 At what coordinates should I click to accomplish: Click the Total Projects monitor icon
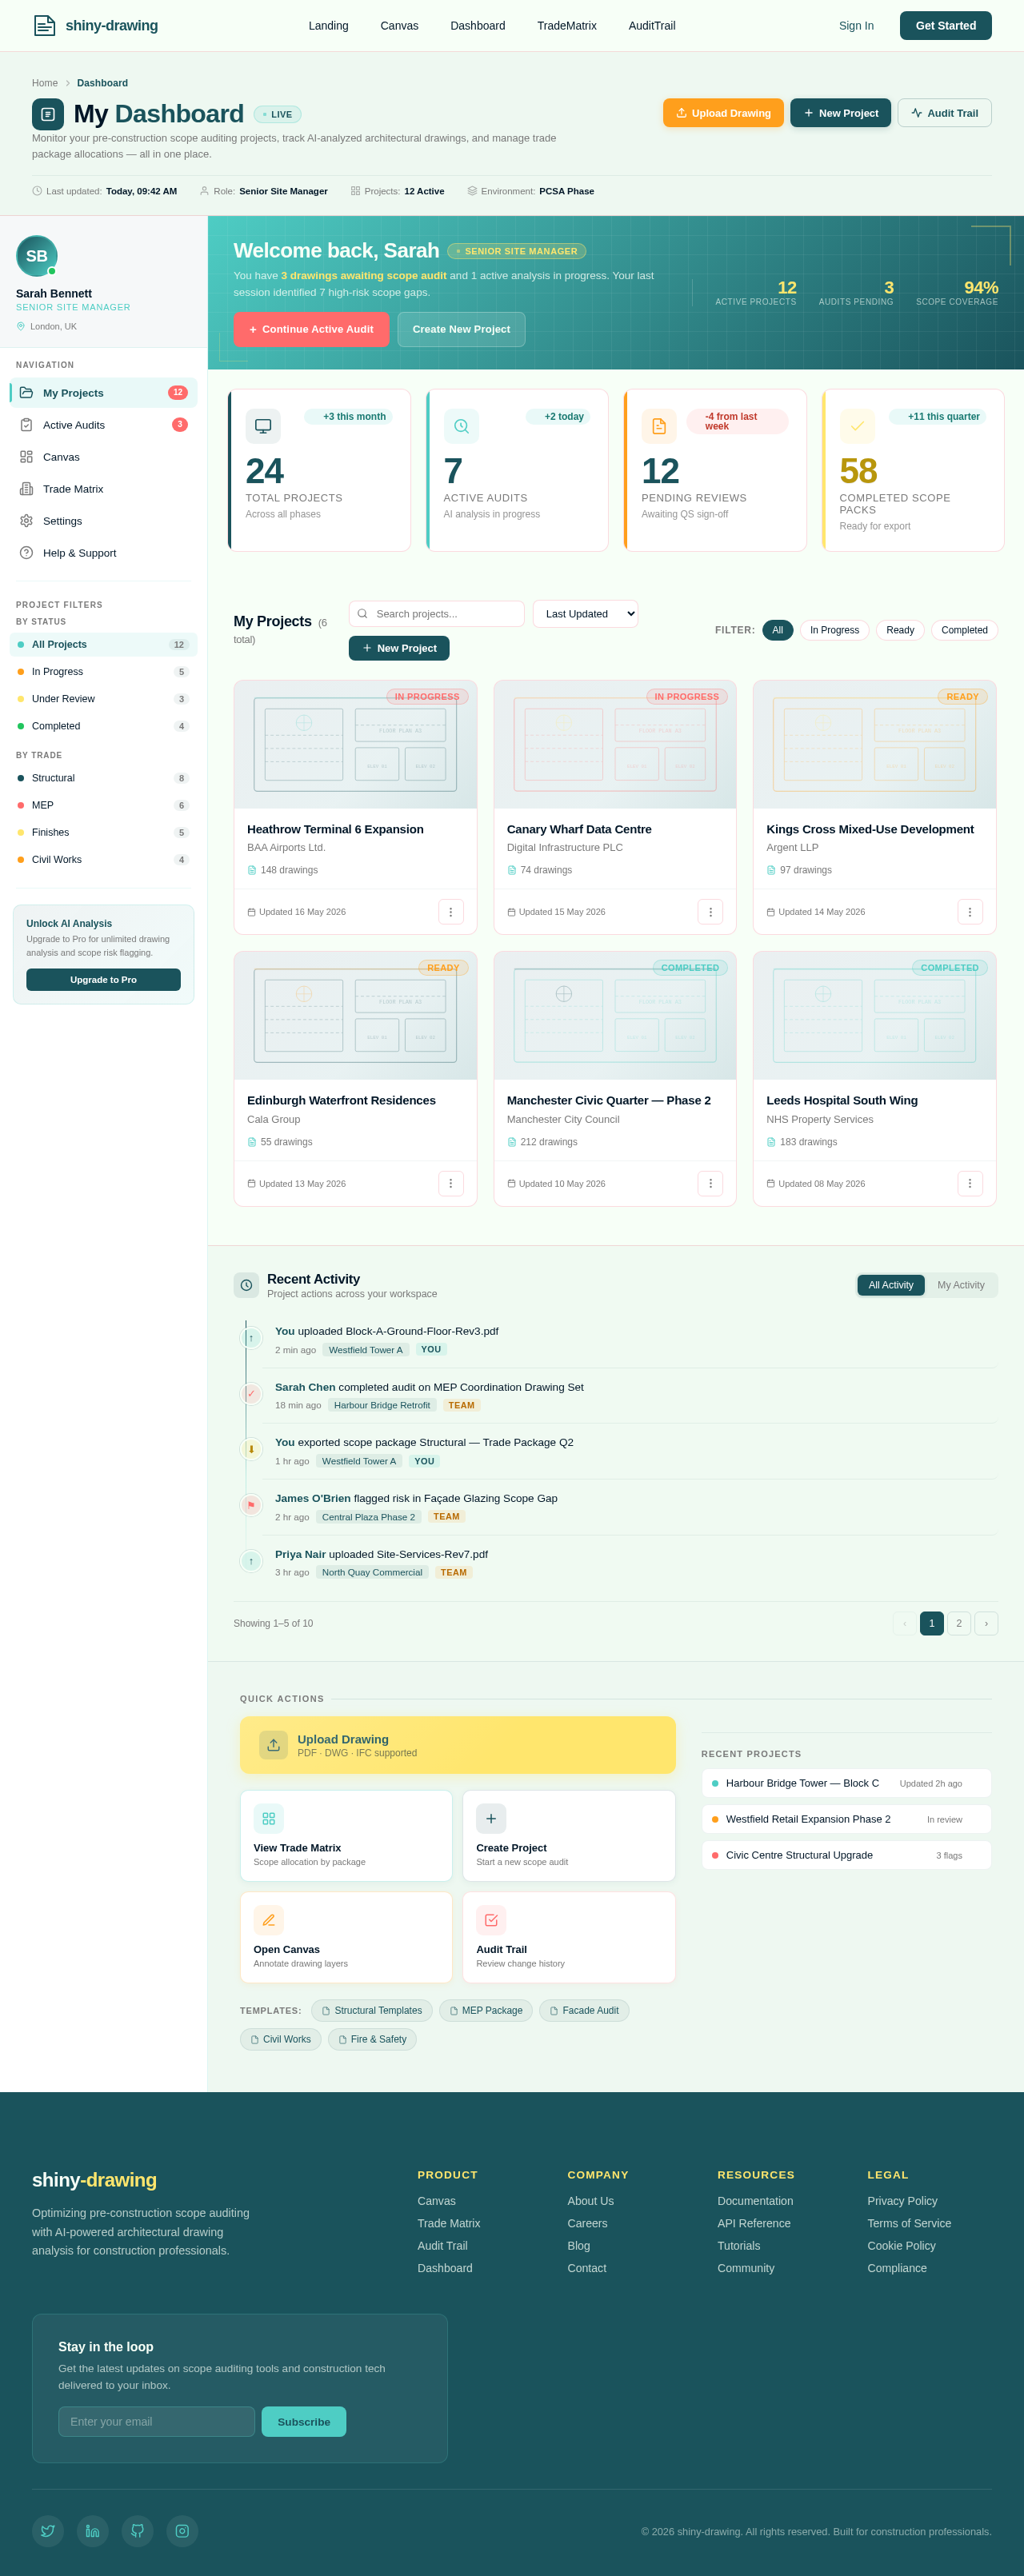(x=263, y=426)
